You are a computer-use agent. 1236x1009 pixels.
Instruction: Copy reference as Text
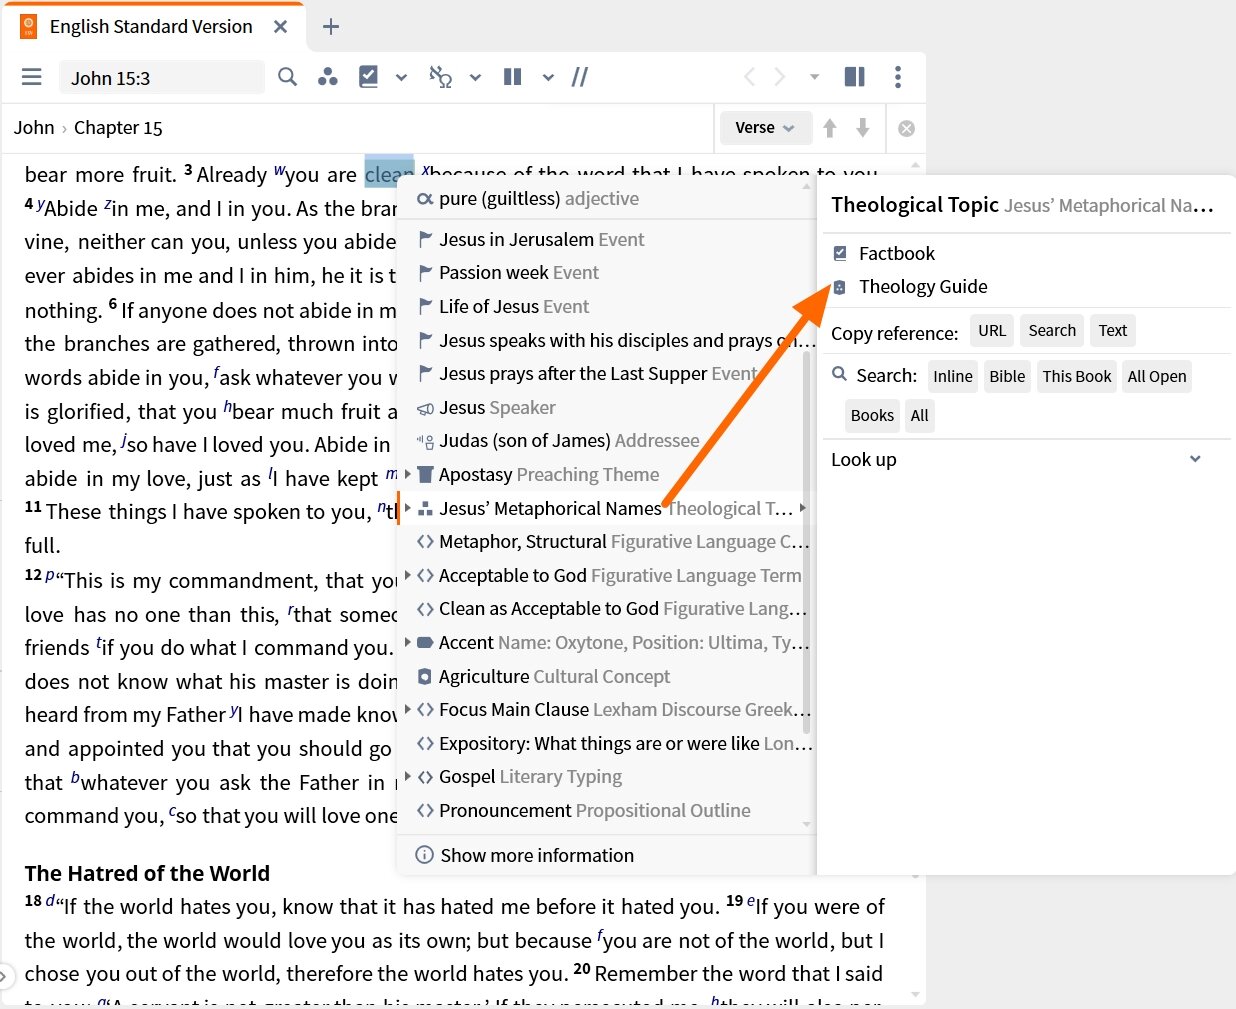1113,331
